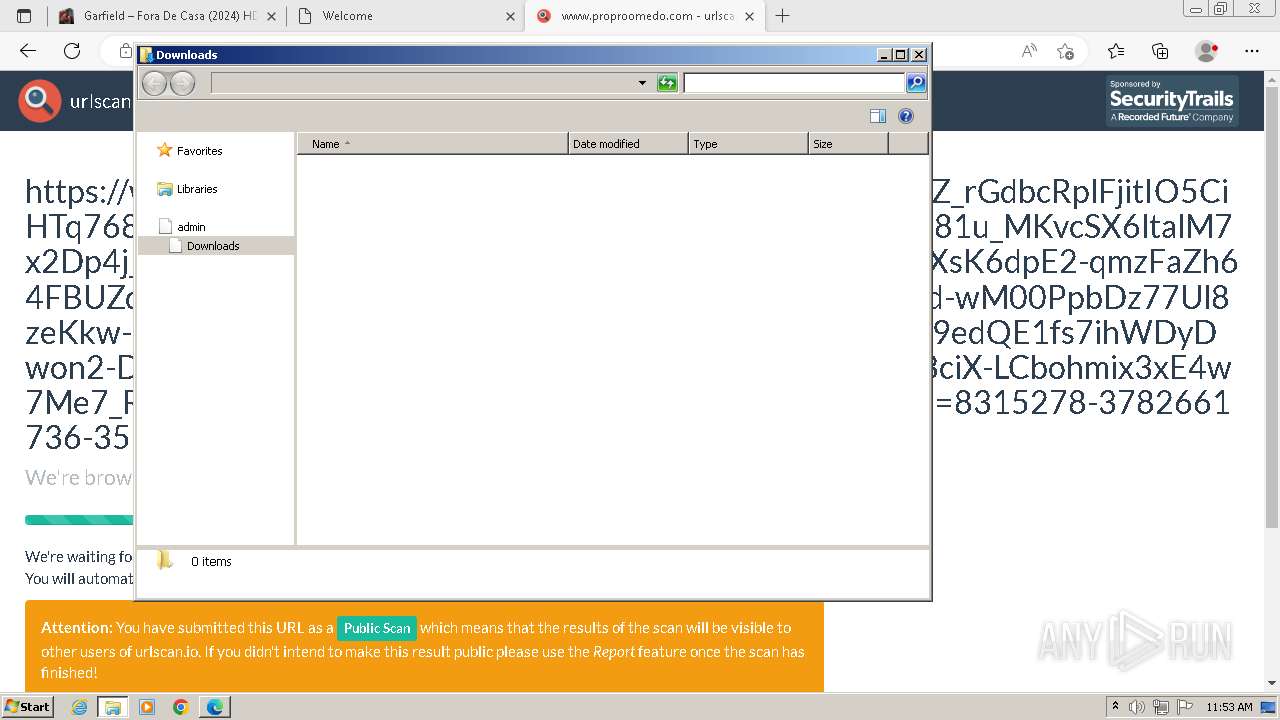Open the network tray icon
The height and width of the screenshot is (720, 1280).
[x=1161, y=707]
